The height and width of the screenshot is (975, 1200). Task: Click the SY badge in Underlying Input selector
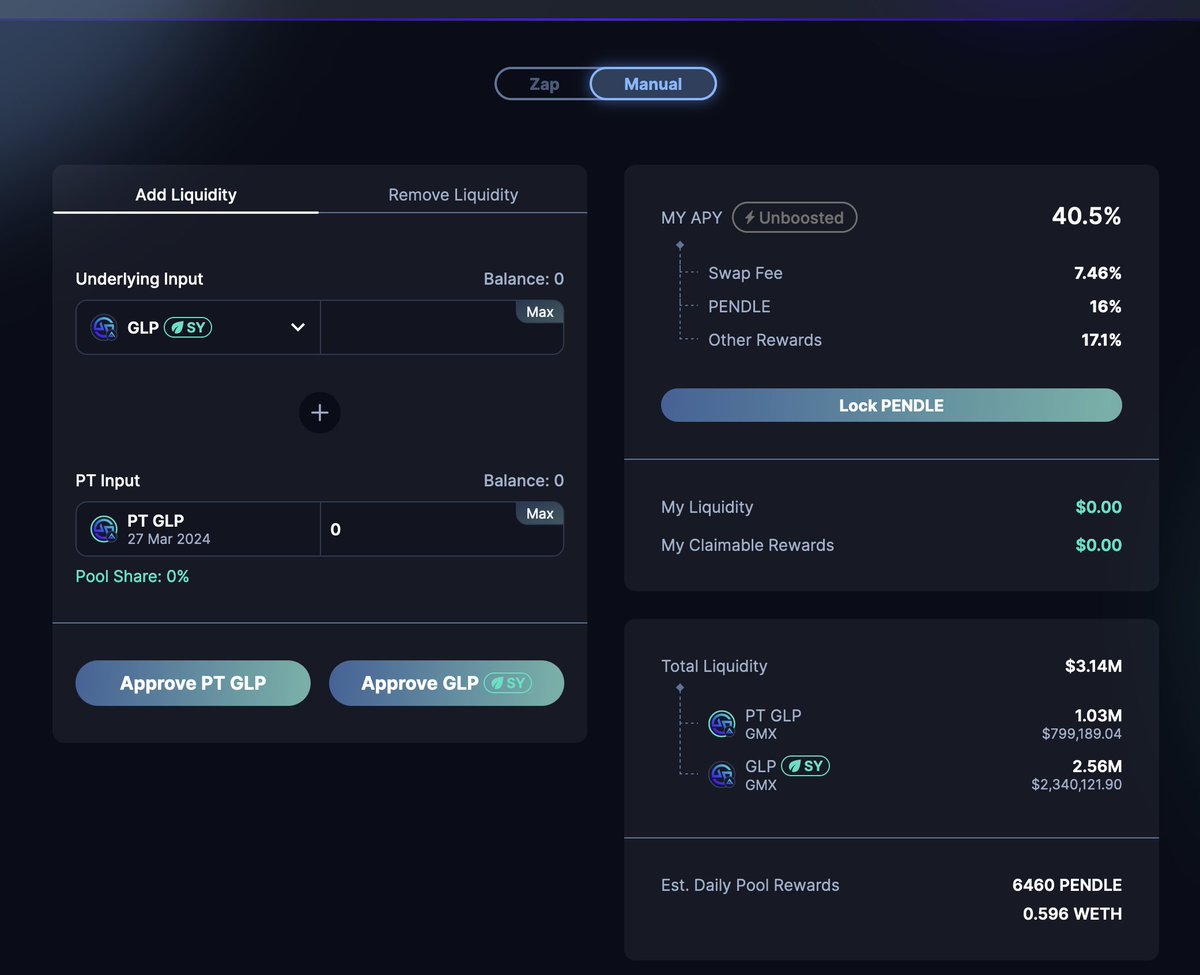[188, 327]
